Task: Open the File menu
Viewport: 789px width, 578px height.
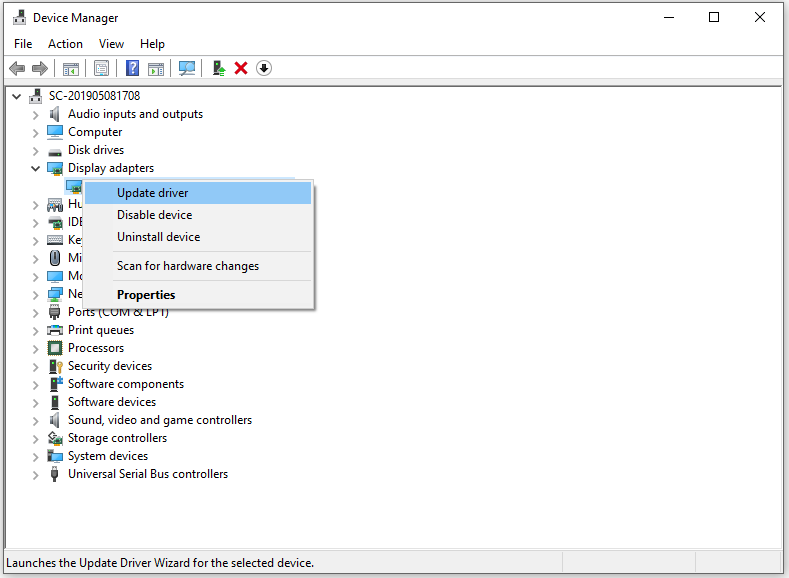Action: (x=23, y=44)
